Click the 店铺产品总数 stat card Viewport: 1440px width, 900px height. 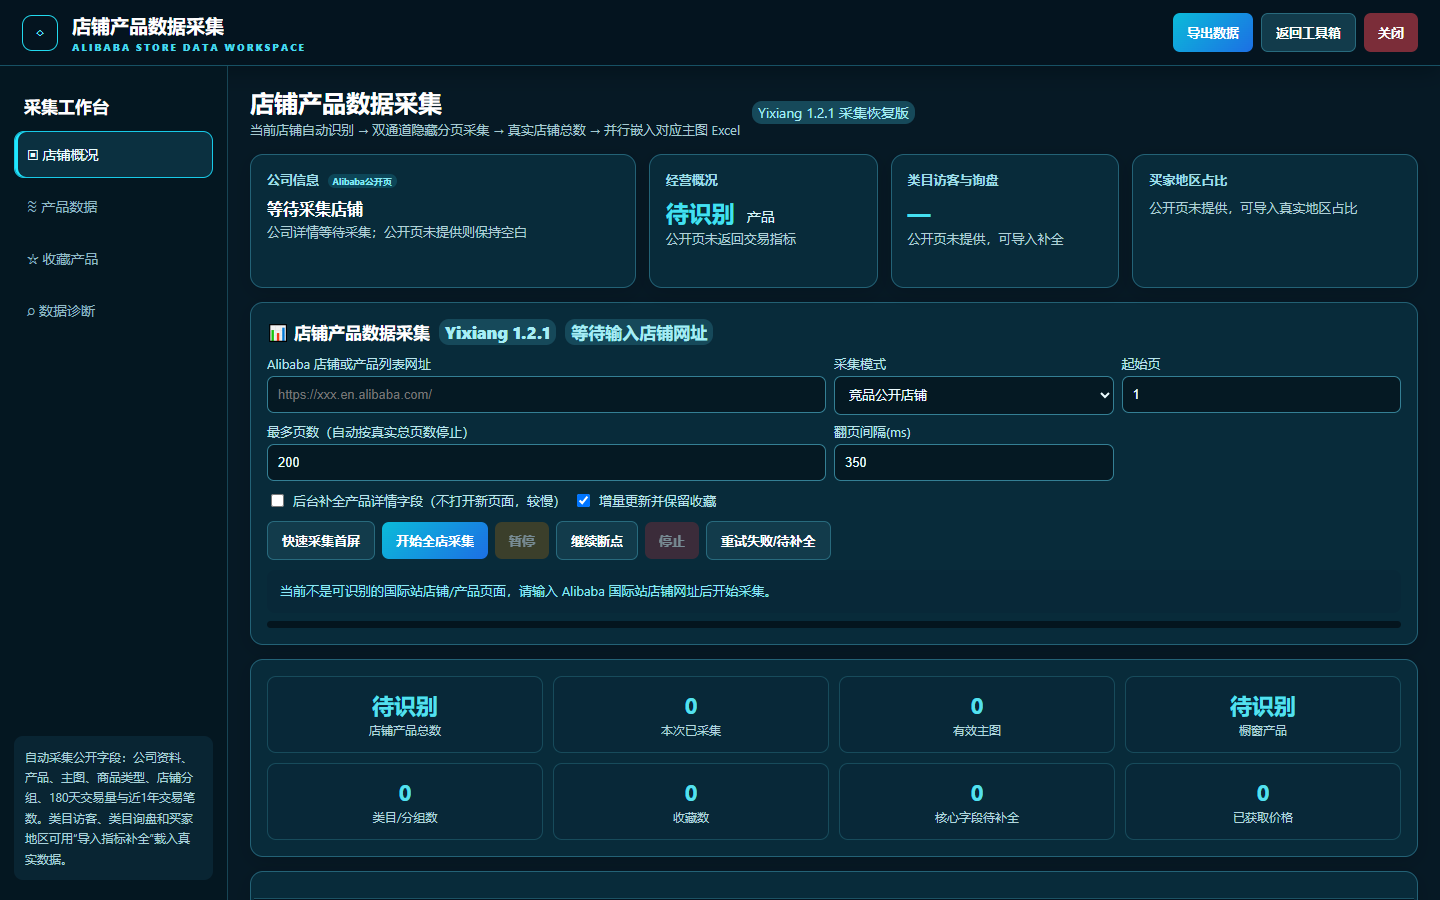tap(405, 715)
